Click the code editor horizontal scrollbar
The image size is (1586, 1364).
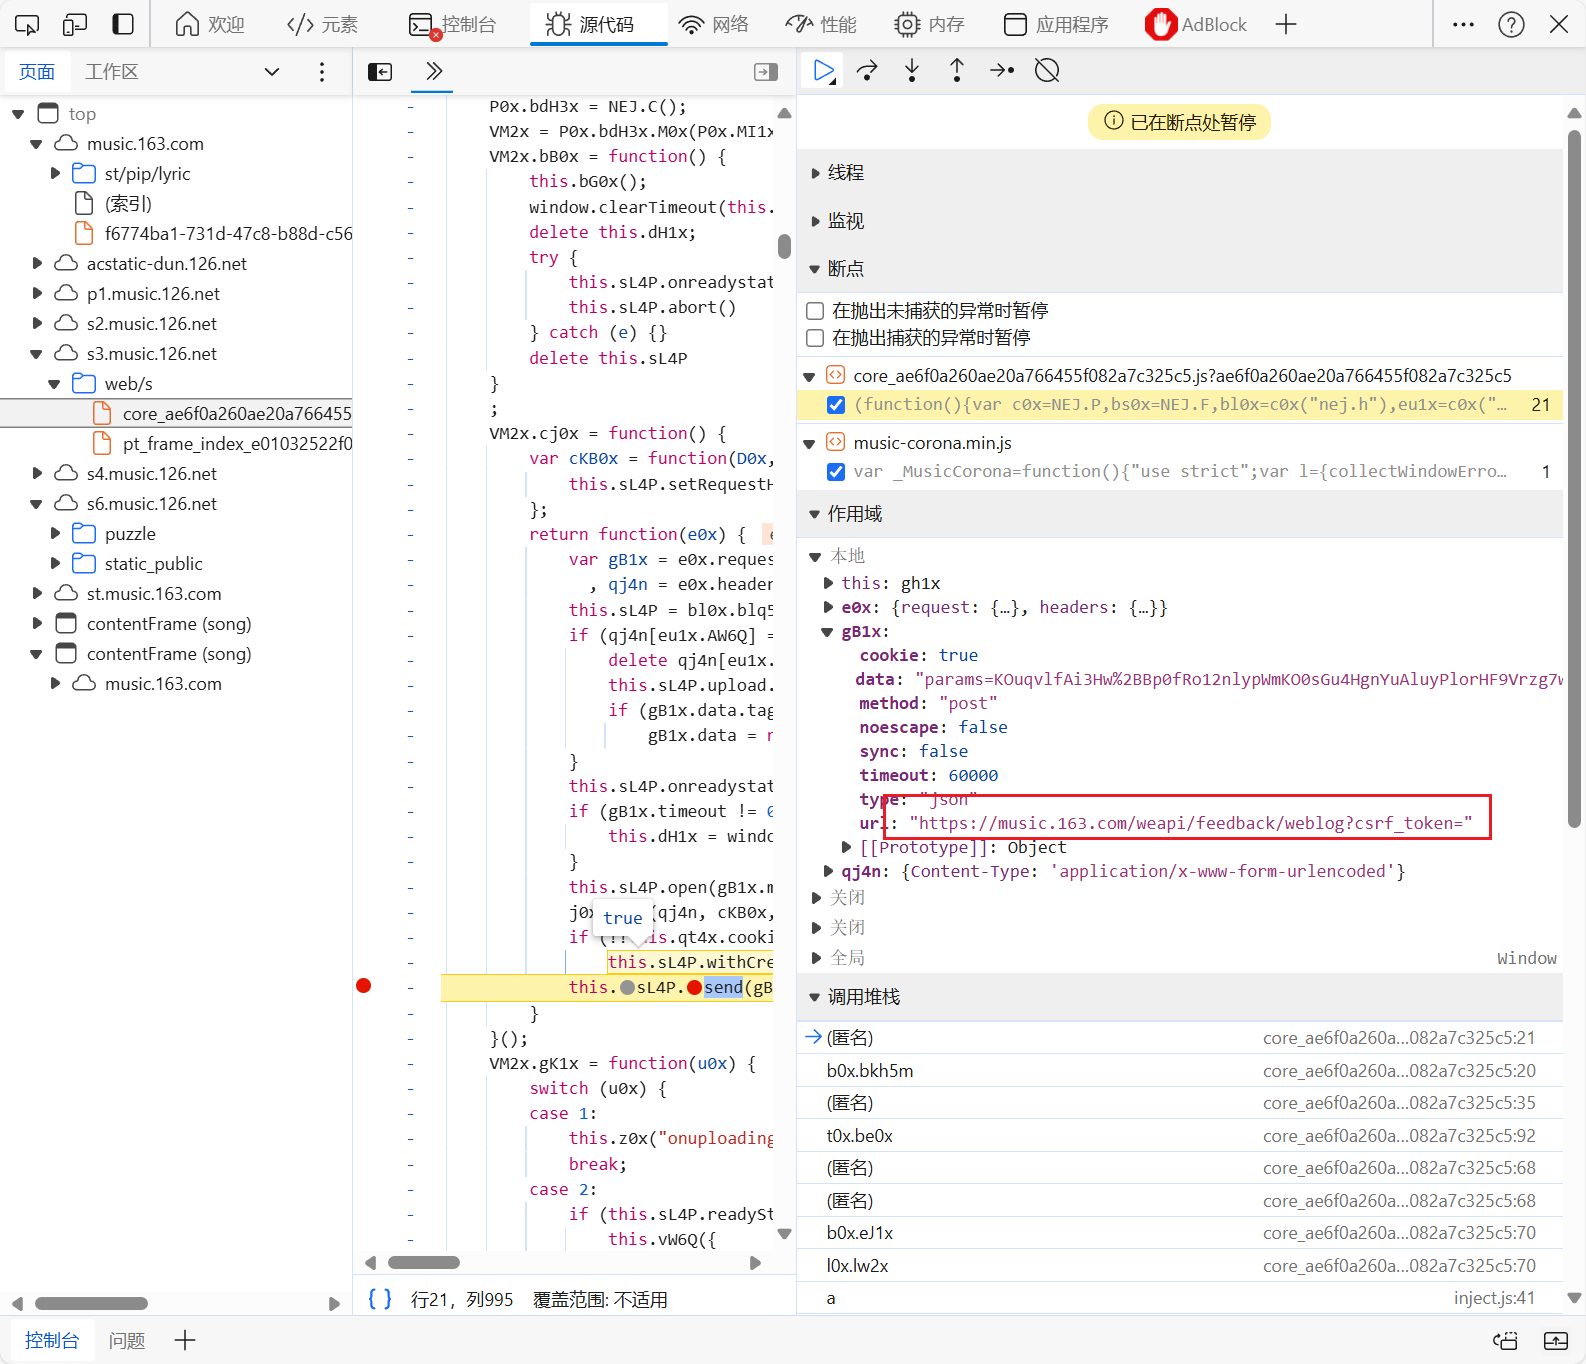click(x=424, y=1262)
